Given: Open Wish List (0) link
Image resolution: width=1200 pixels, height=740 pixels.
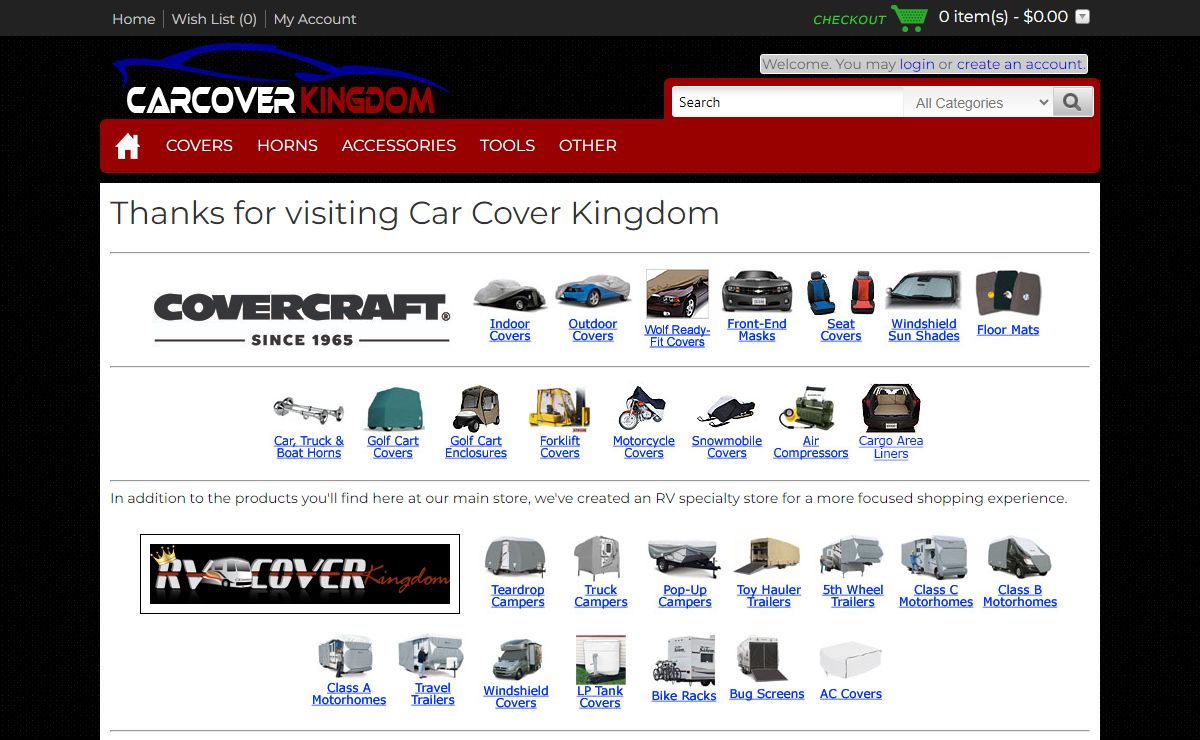Looking at the screenshot, I should coord(214,19).
